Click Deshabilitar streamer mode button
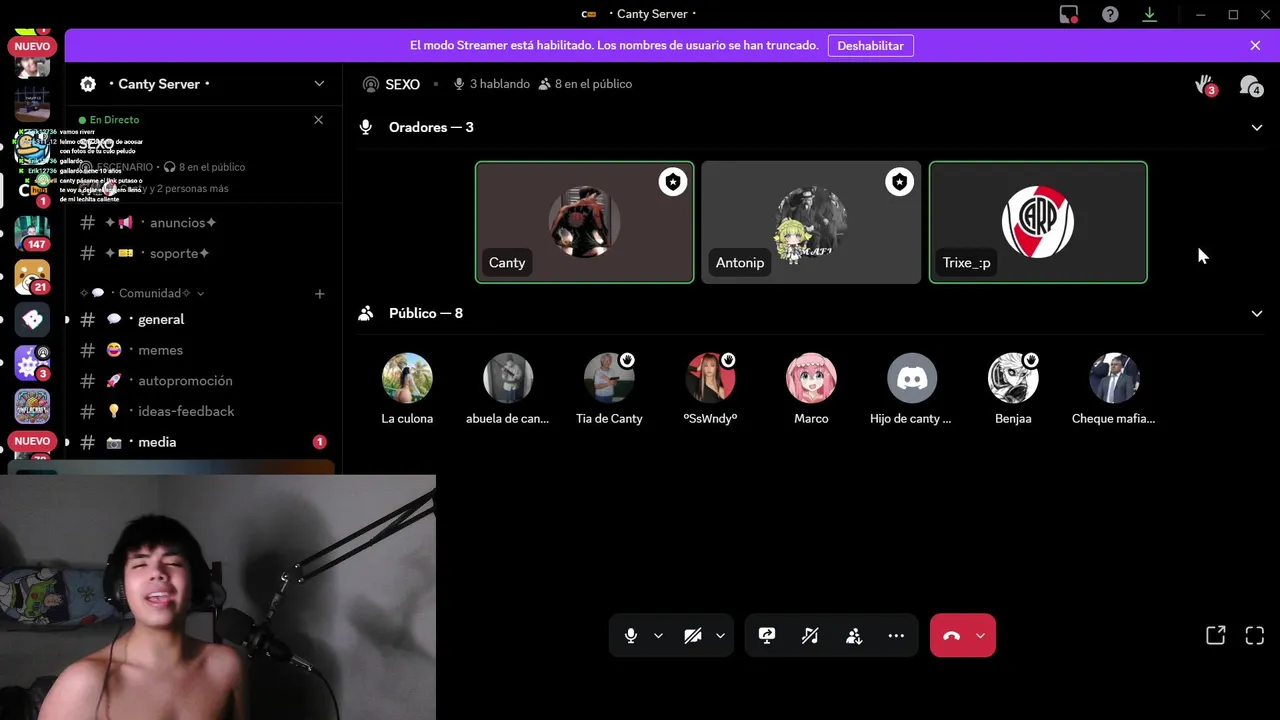Screen dimensions: 1280x720 [x=870, y=46]
